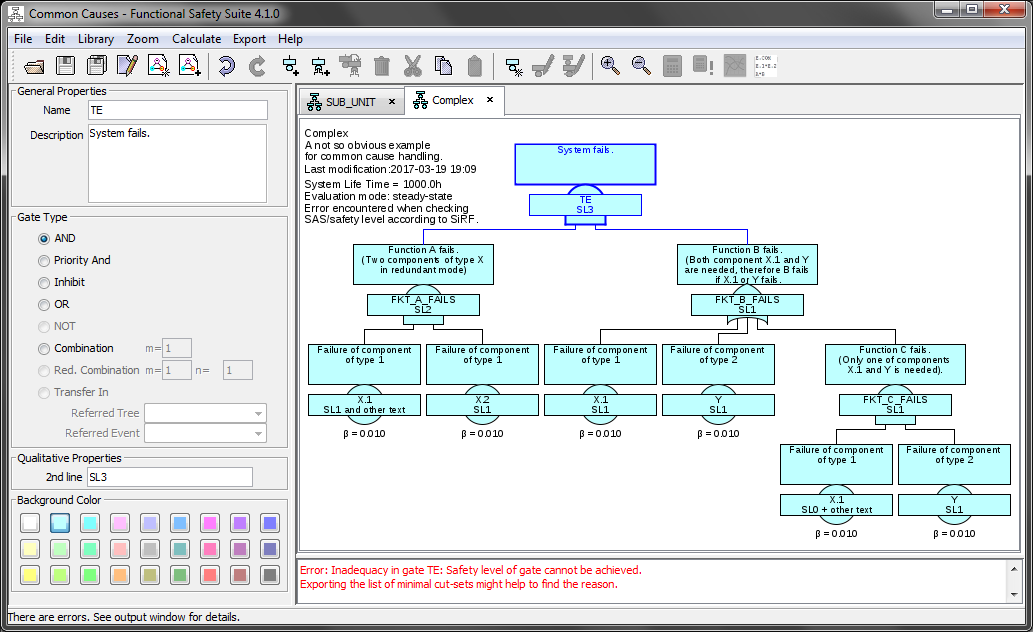1033x632 pixels.
Task: Click the Add gate icon in toolbar
Action: click(x=291, y=67)
